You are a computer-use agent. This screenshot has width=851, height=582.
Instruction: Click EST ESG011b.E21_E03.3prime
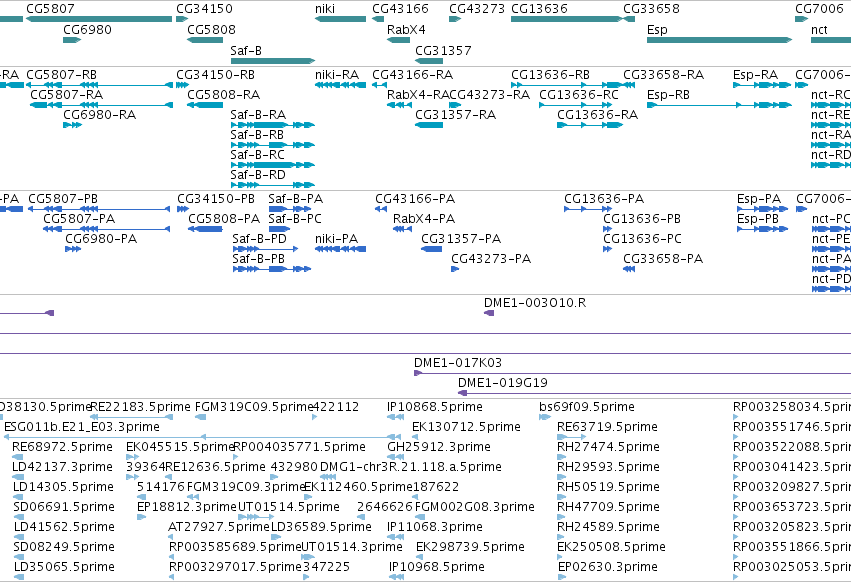[201, 436]
